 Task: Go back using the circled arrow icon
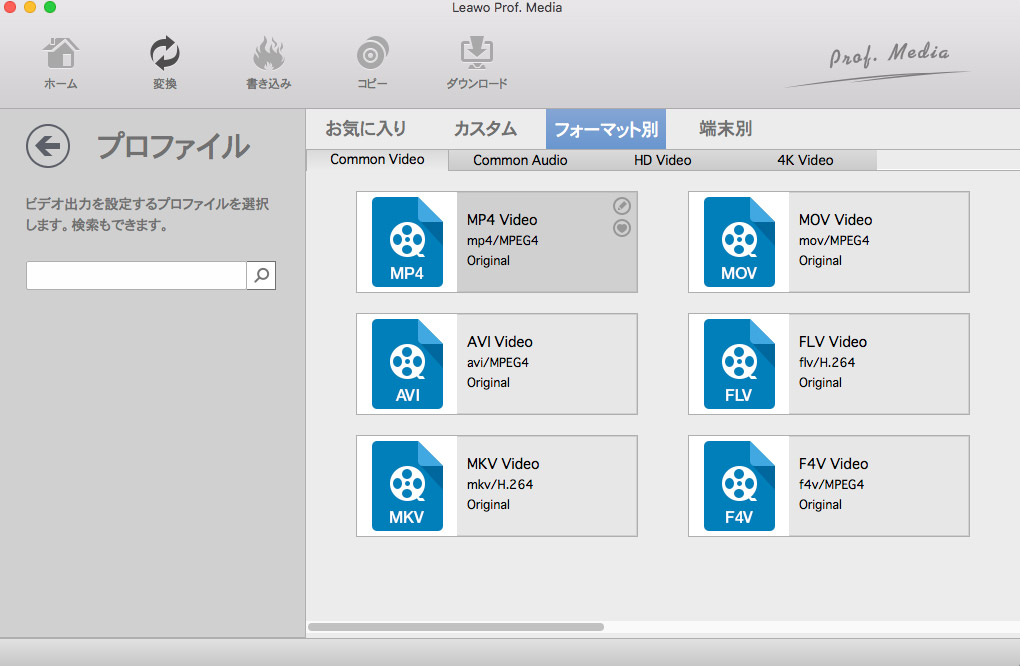pyautogui.click(x=48, y=147)
